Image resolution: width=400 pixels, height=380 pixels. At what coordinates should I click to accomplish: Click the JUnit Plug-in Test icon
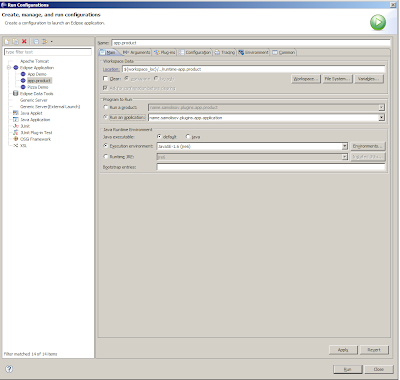click(x=15, y=132)
